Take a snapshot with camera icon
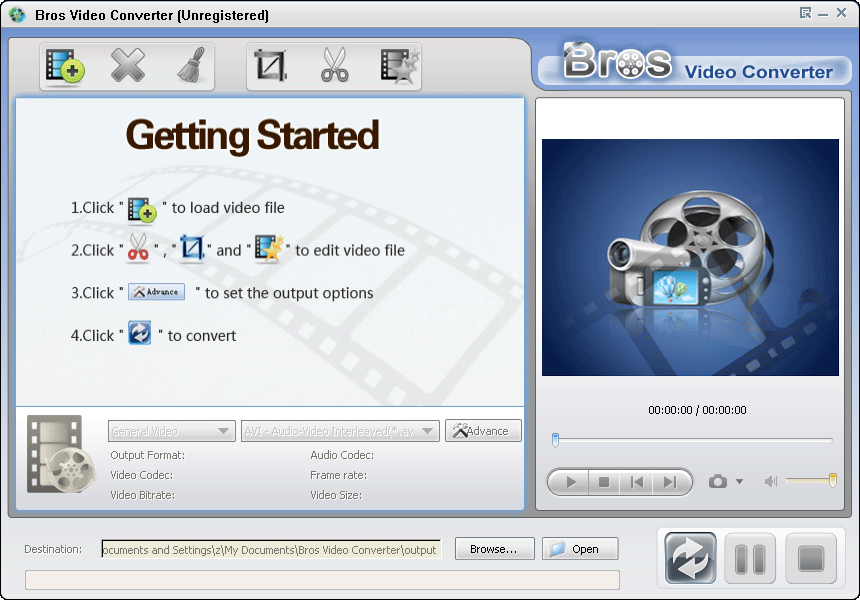The image size is (860, 600). [717, 482]
